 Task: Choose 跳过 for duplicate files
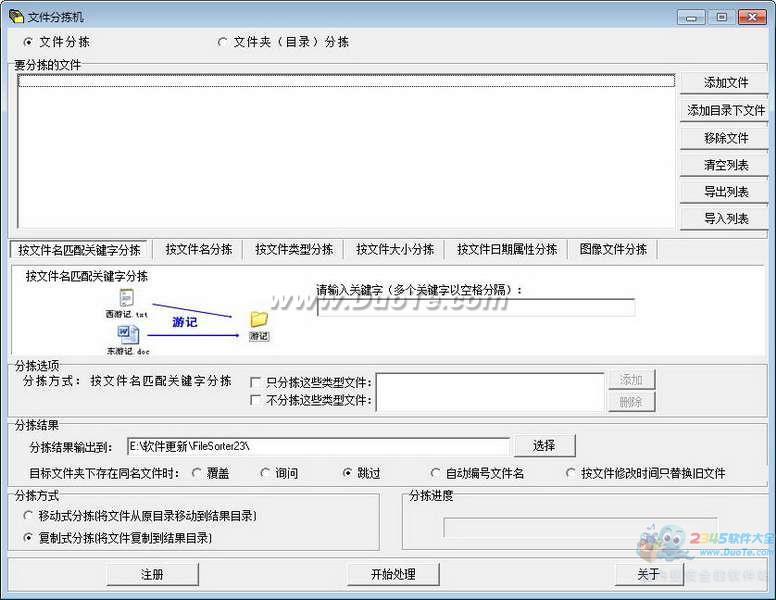pyautogui.click(x=347, y=473)
